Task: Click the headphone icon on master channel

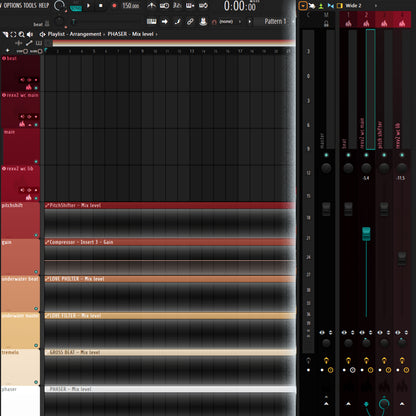Action: tap(326, 24)
